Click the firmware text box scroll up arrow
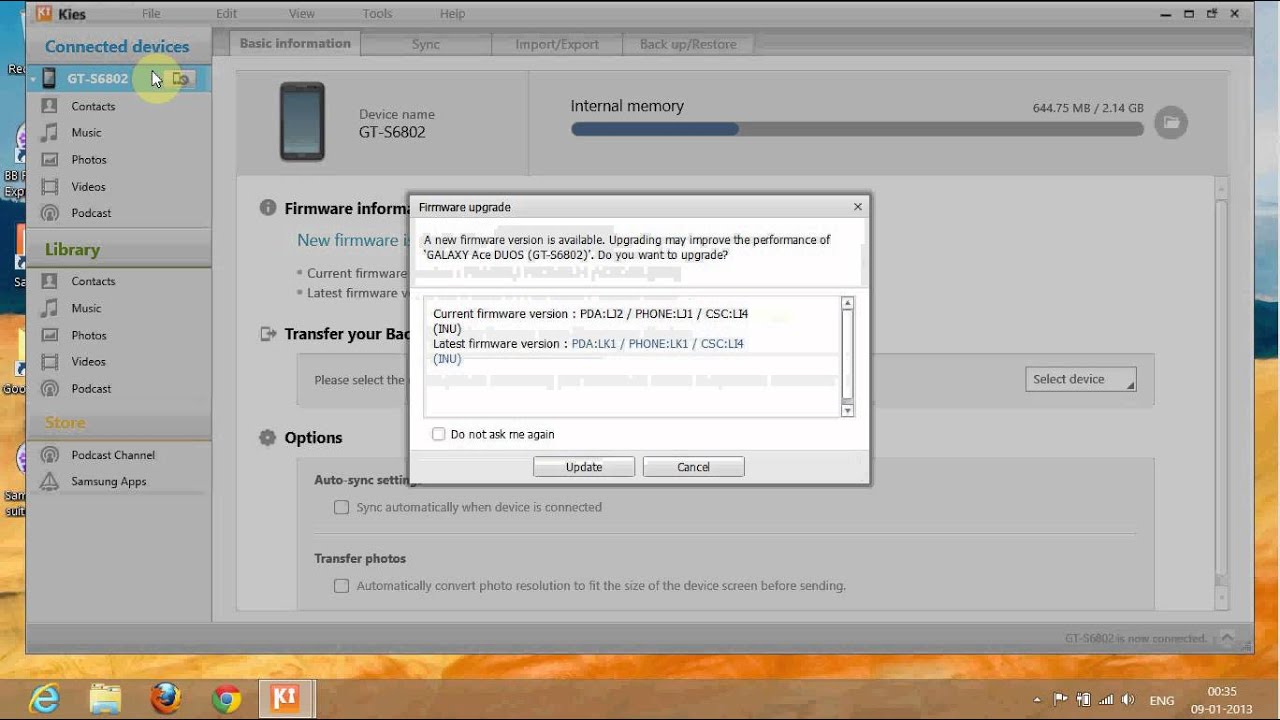 pos(847,303)
